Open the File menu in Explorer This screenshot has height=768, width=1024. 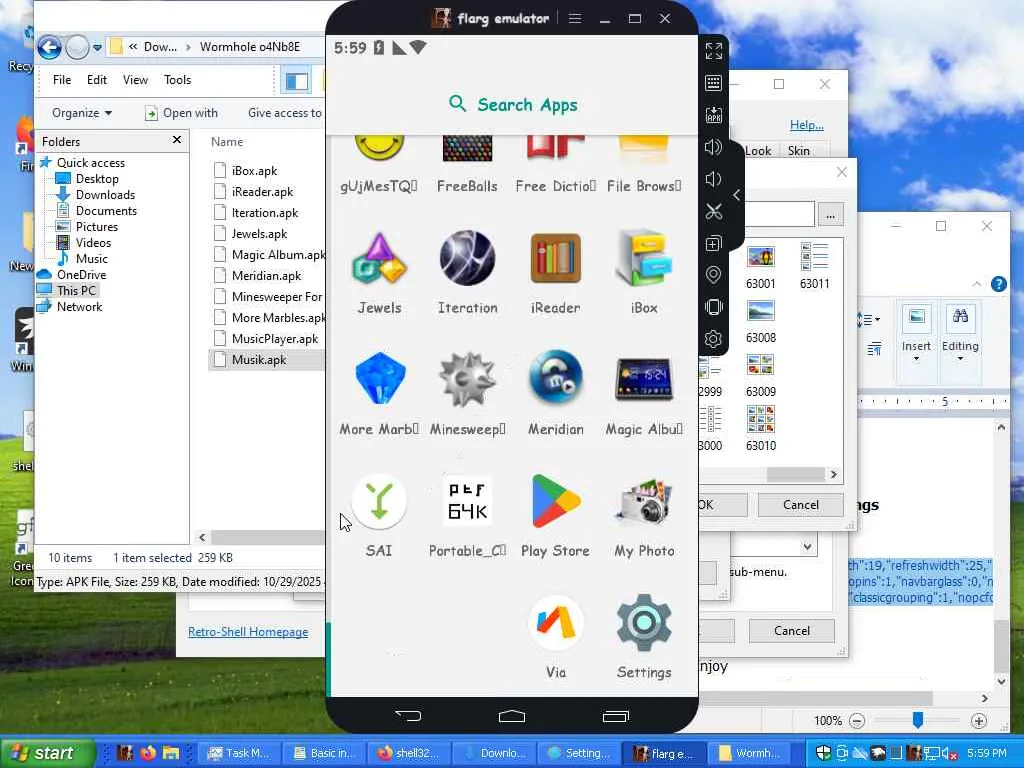[x=62, y=80]
